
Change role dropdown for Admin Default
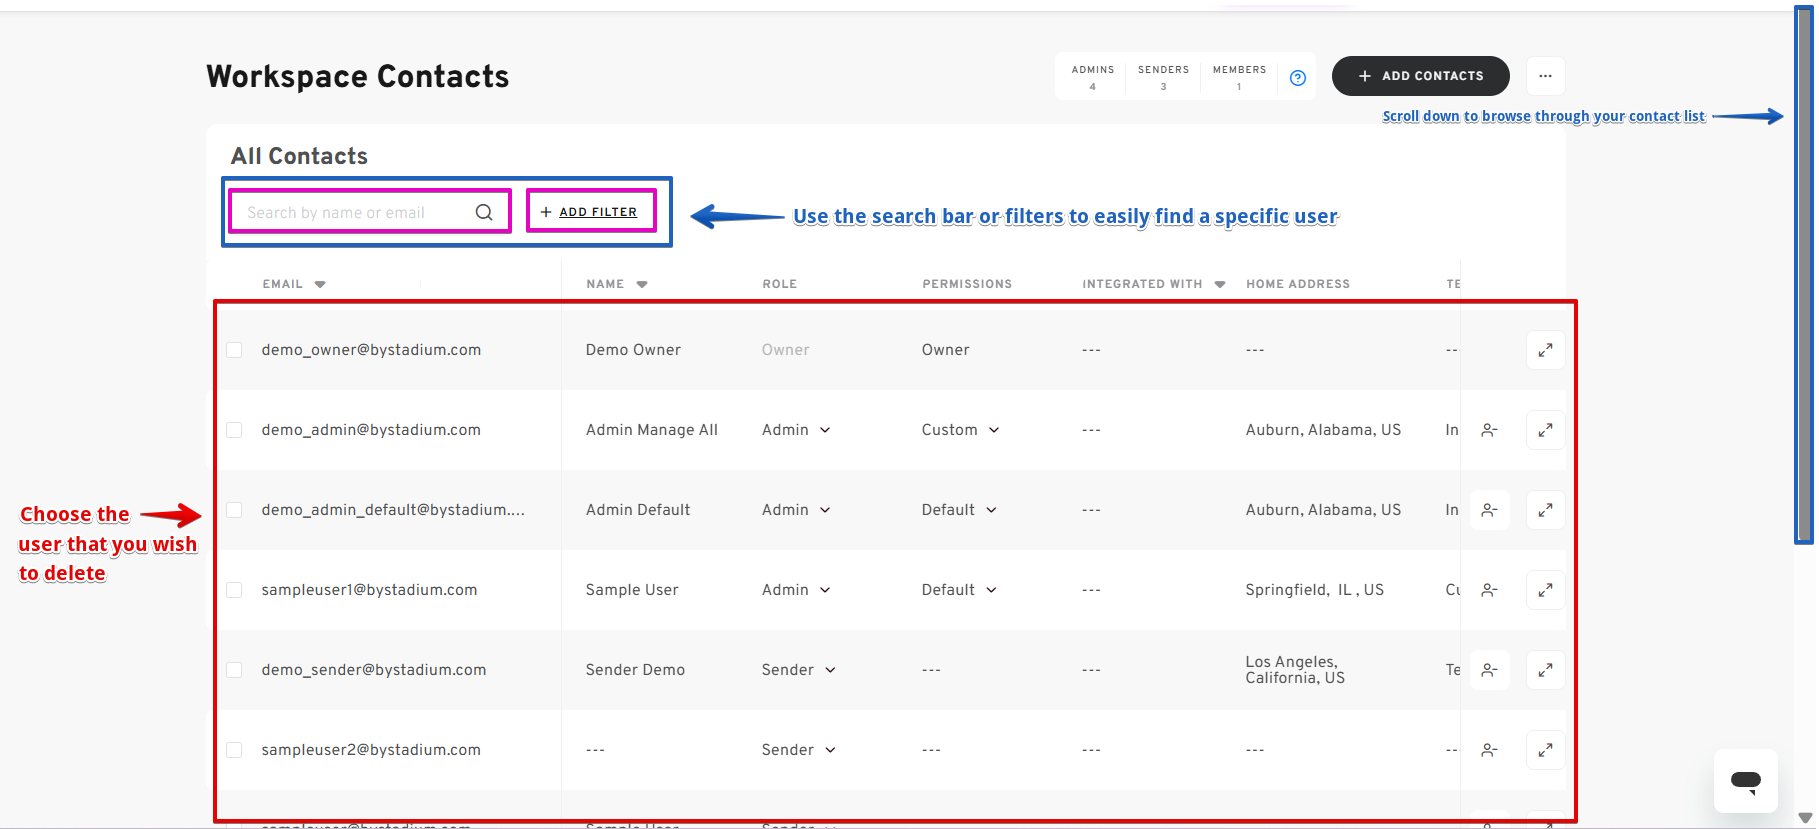[796, 510]
